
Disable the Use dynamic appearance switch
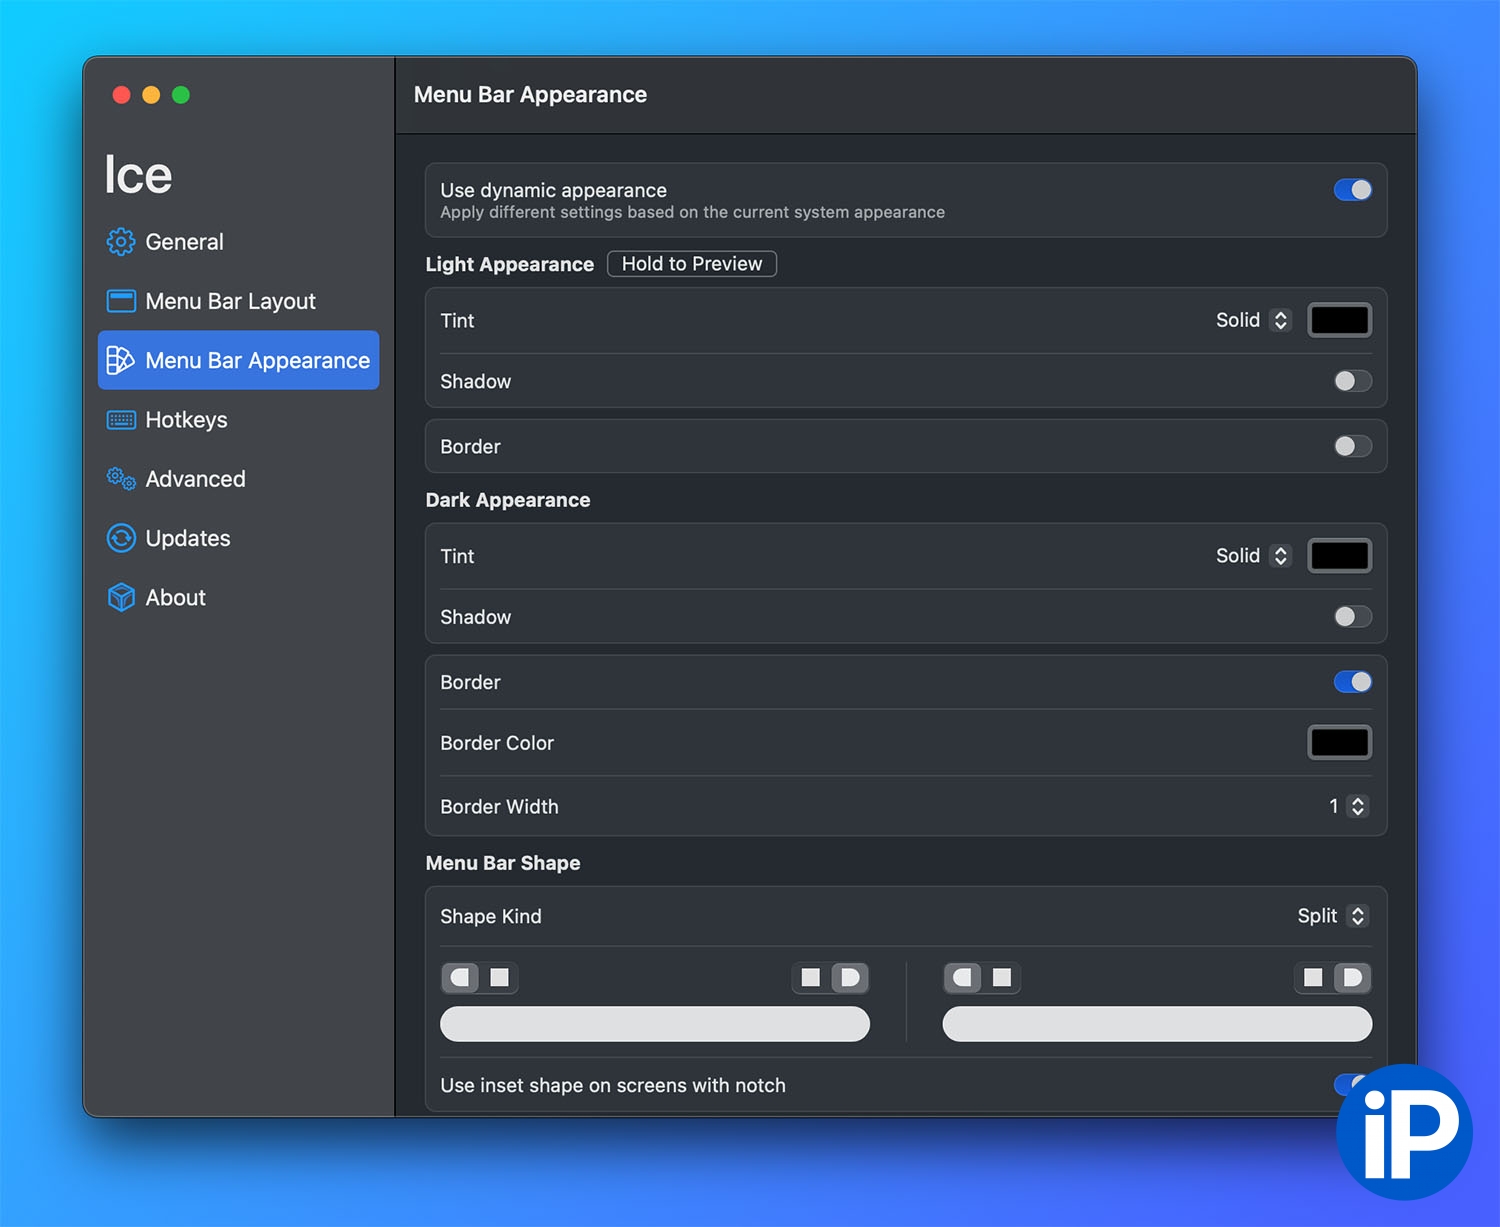pos(1352,190)
